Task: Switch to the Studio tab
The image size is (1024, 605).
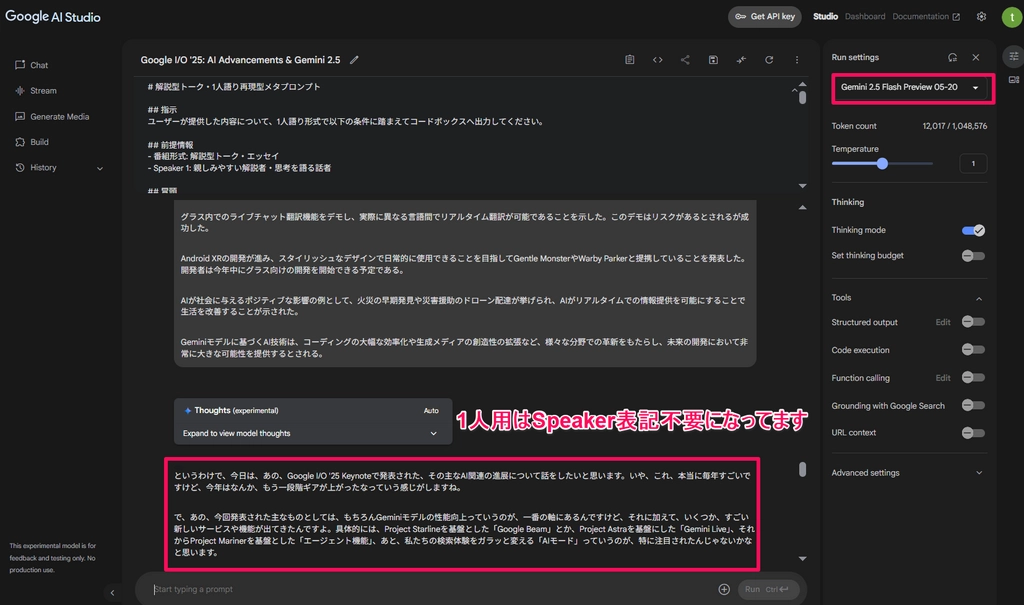Action: point(825,17)
